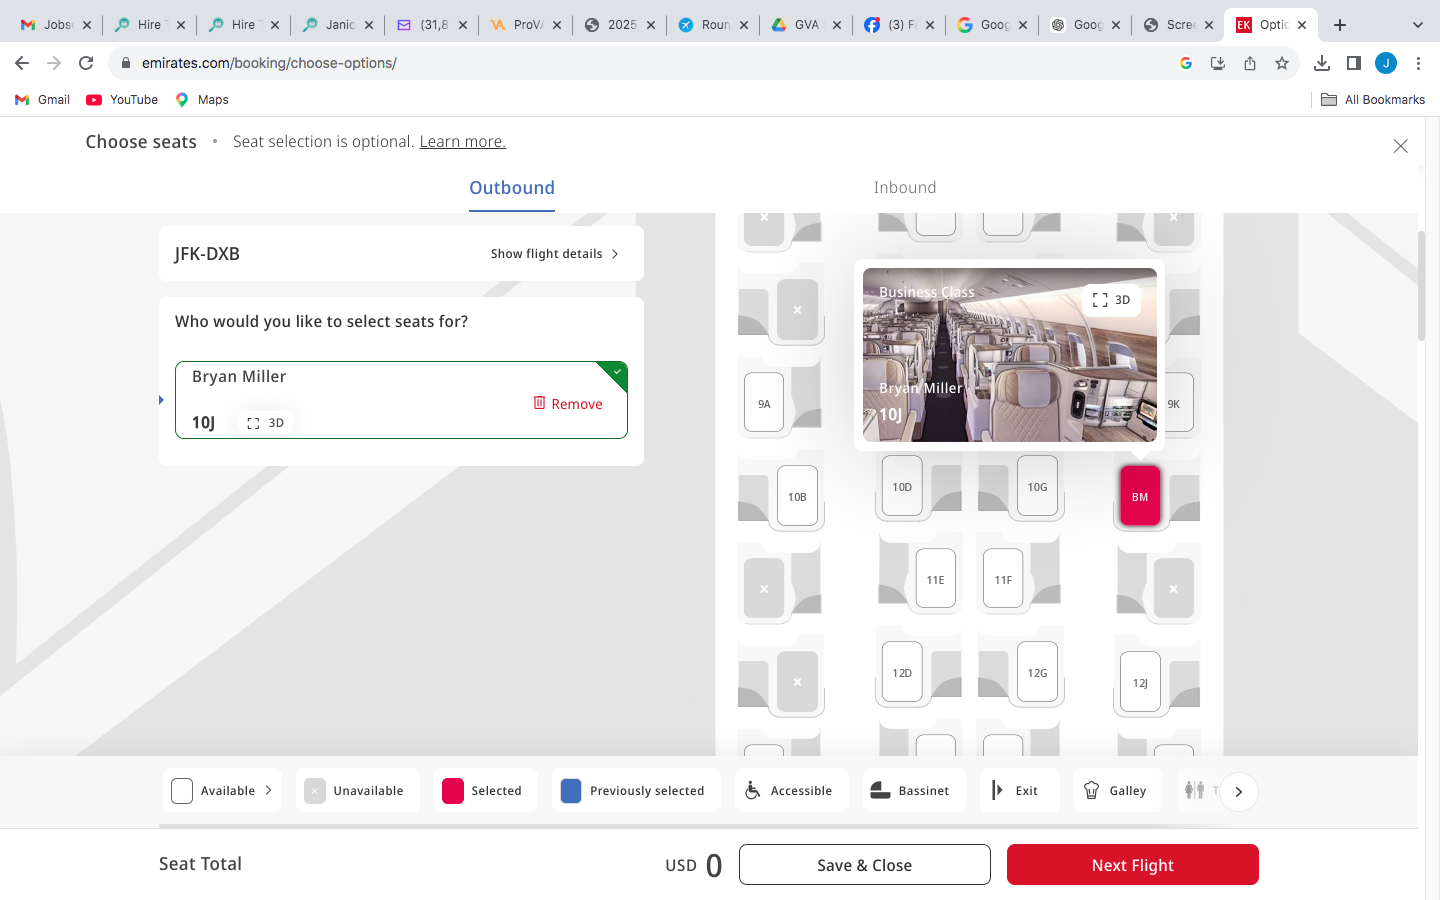This screenshot has height=900, width=1440.
Task: Switch to the Inbound tab
Action: pos(905,188)
